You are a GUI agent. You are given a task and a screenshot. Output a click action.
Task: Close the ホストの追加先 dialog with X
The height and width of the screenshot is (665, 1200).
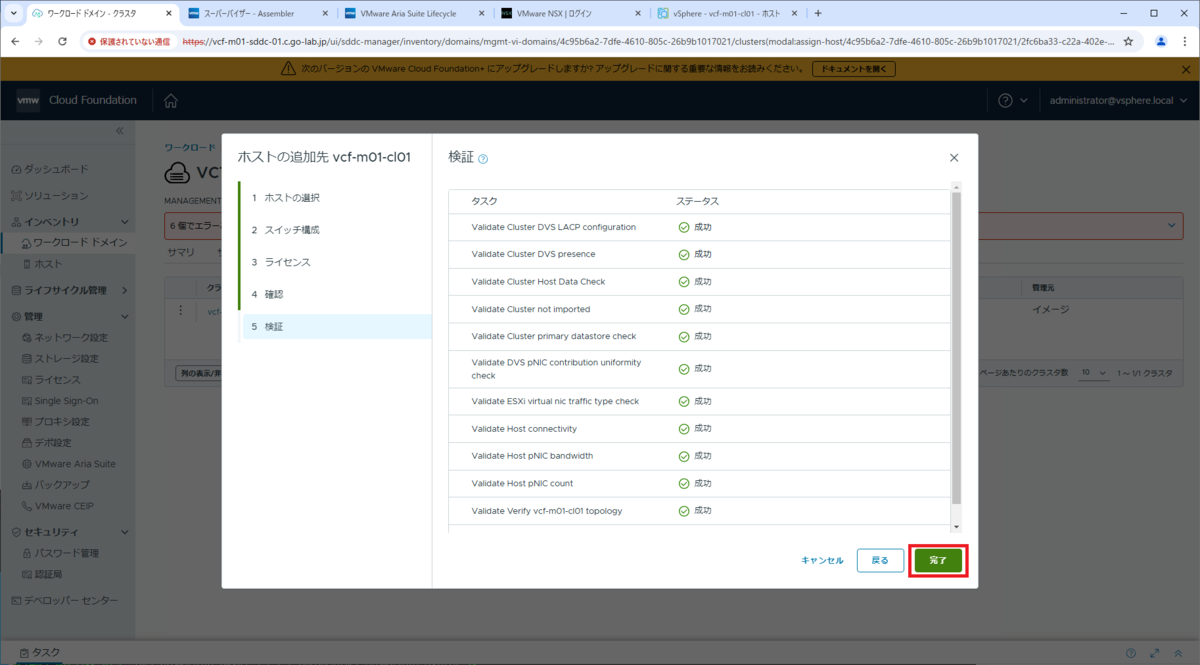coord(954,158)
